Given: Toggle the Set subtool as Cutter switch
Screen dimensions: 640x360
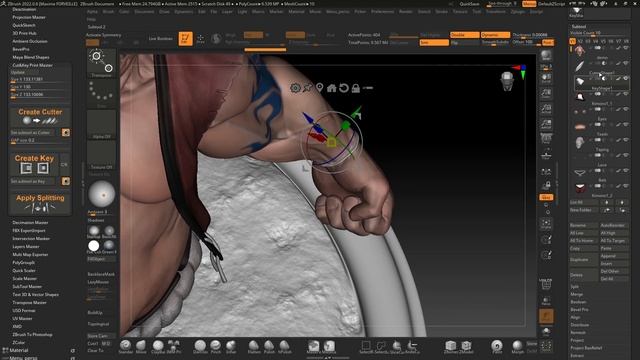Looking at the screenshot, I should click(65, 132).
